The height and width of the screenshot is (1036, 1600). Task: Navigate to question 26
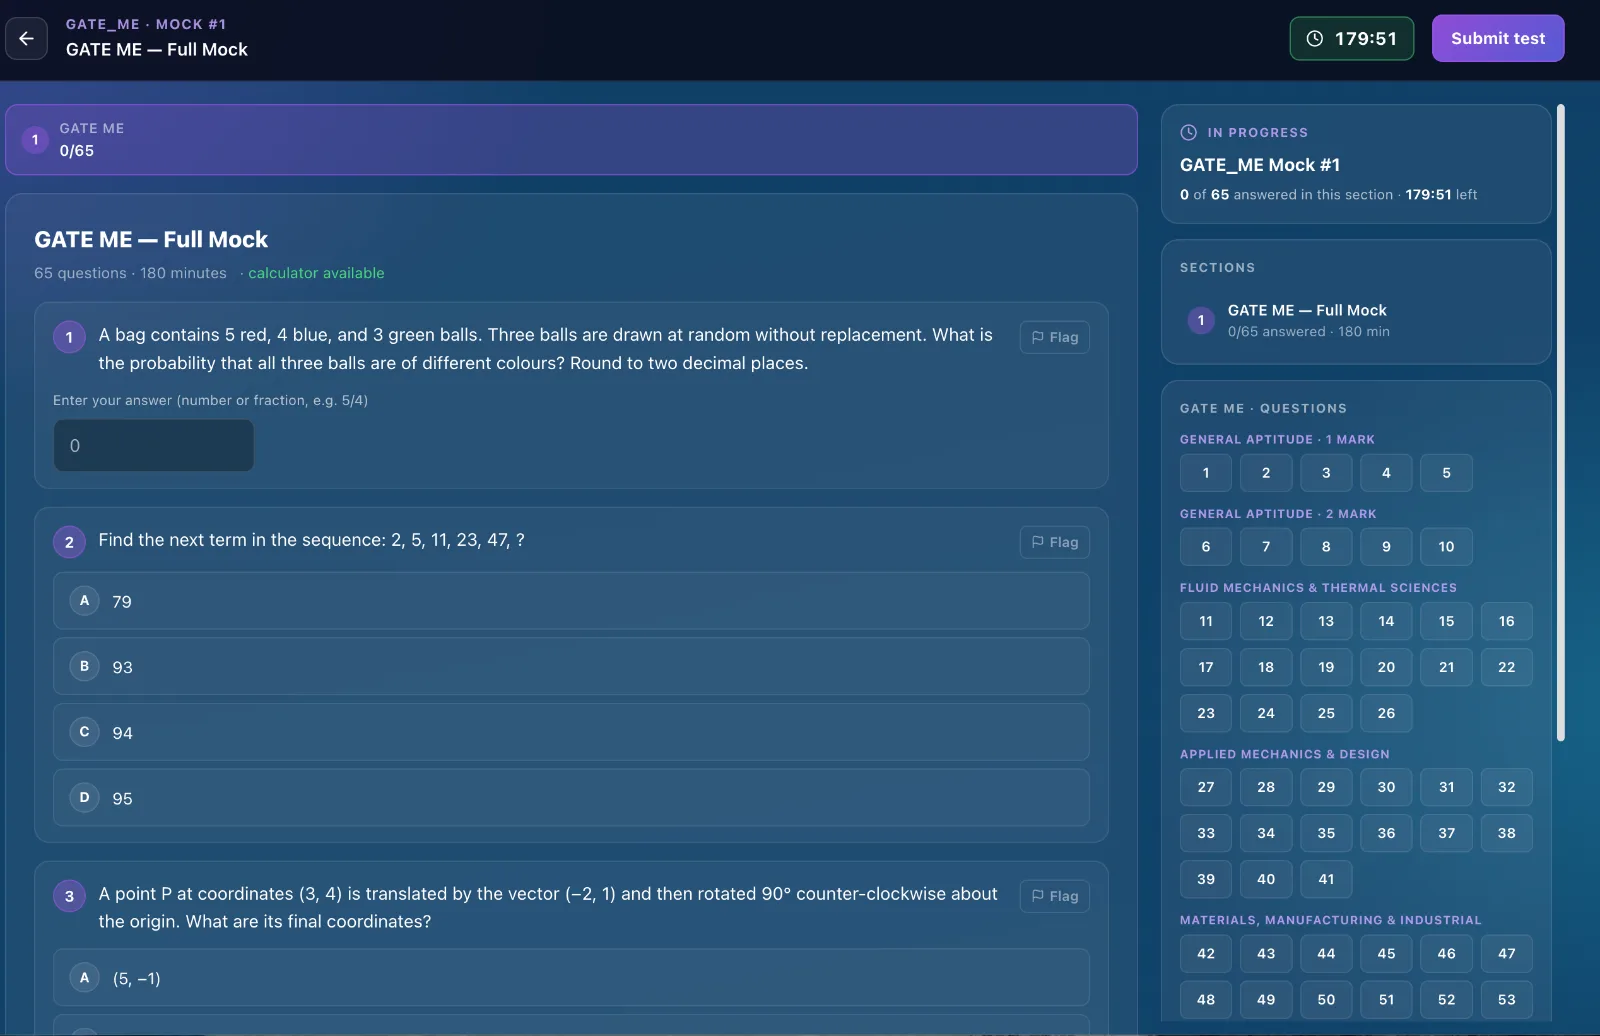1386,713
